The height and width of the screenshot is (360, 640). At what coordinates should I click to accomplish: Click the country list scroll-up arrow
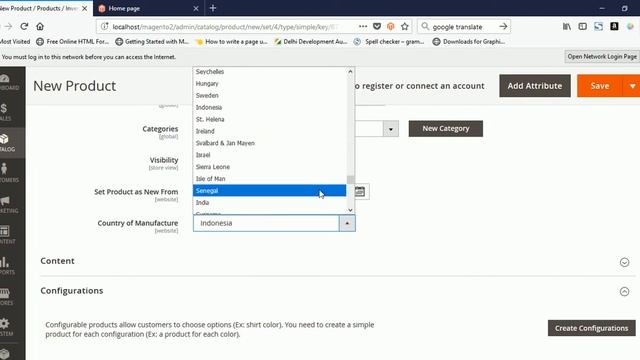coord(350,71)
